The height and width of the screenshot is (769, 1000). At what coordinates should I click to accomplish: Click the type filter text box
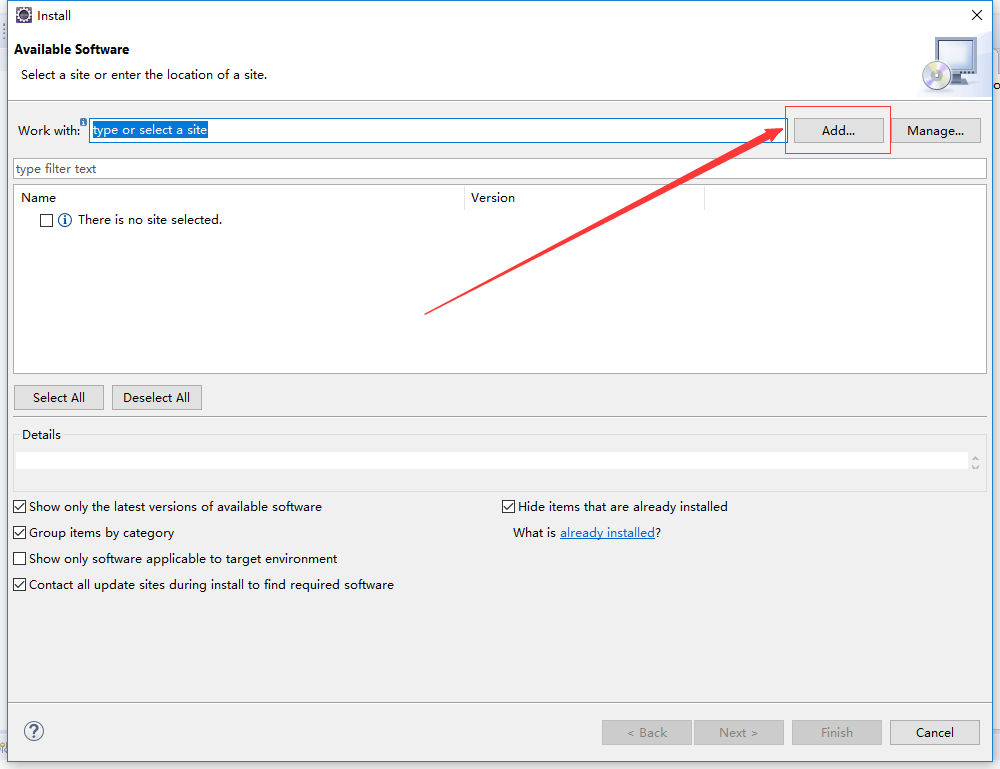pos(500,168)
